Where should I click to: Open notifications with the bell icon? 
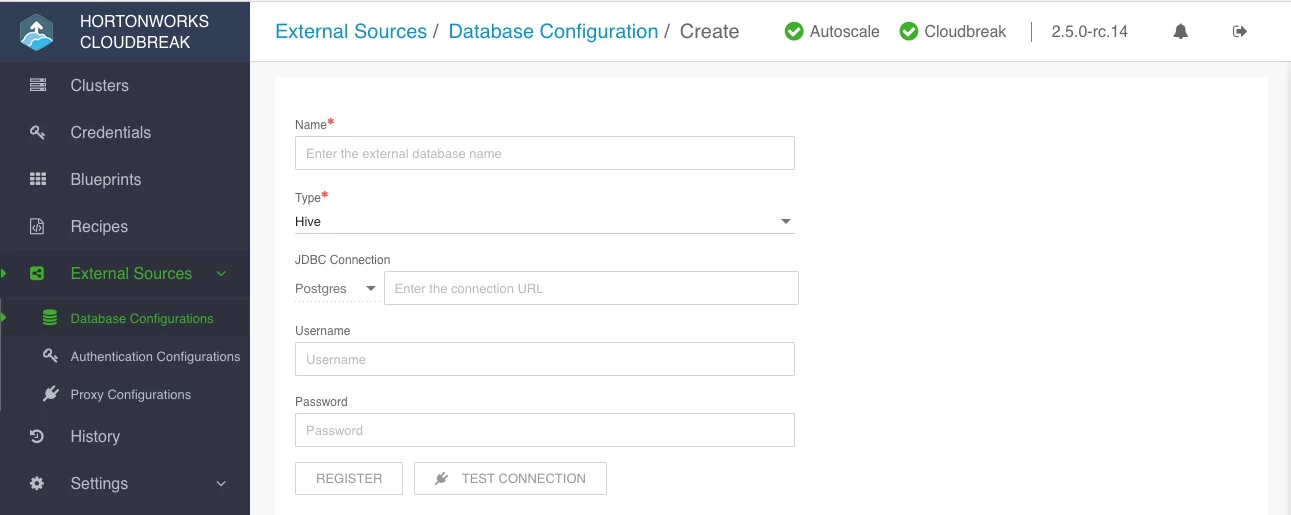(1181, 31)
